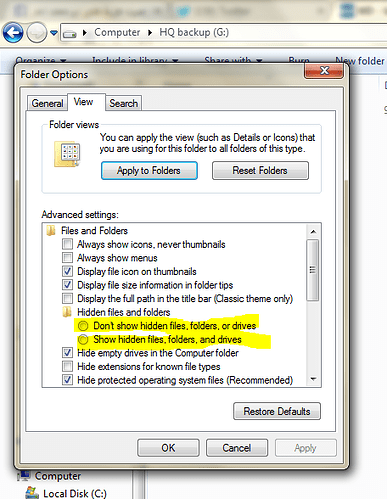This screenshot has width=387, height=499.
Task: Click New folder in Explorer toolbar
Action: (360, 61)
